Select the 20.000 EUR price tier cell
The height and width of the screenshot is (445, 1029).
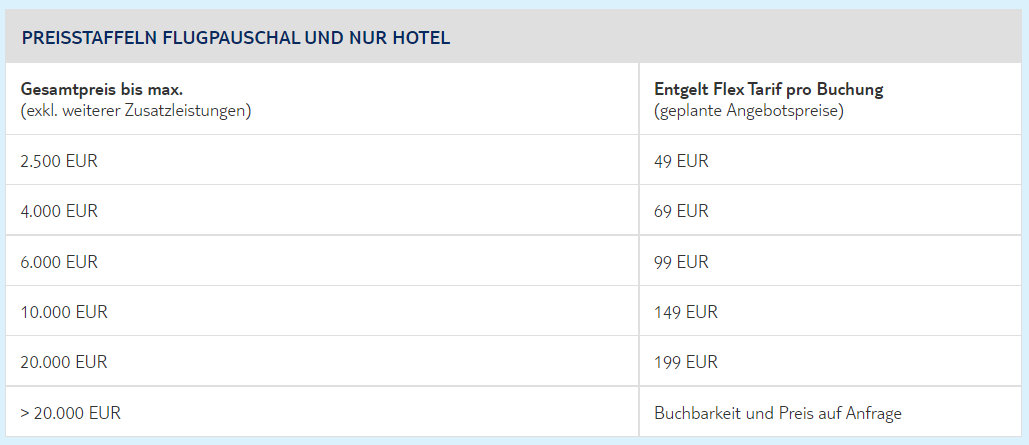tap(64, 361)
